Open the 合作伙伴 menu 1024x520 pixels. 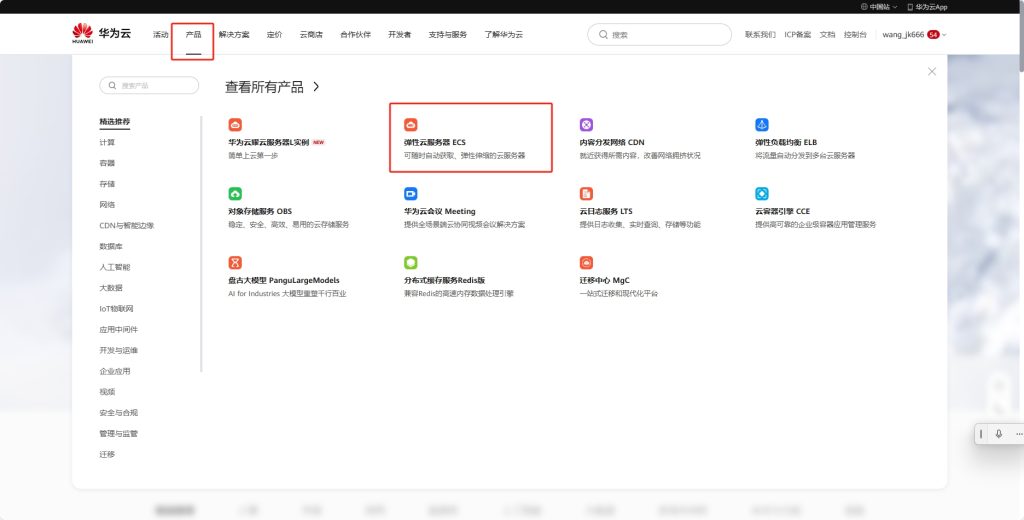coord(355,35)
